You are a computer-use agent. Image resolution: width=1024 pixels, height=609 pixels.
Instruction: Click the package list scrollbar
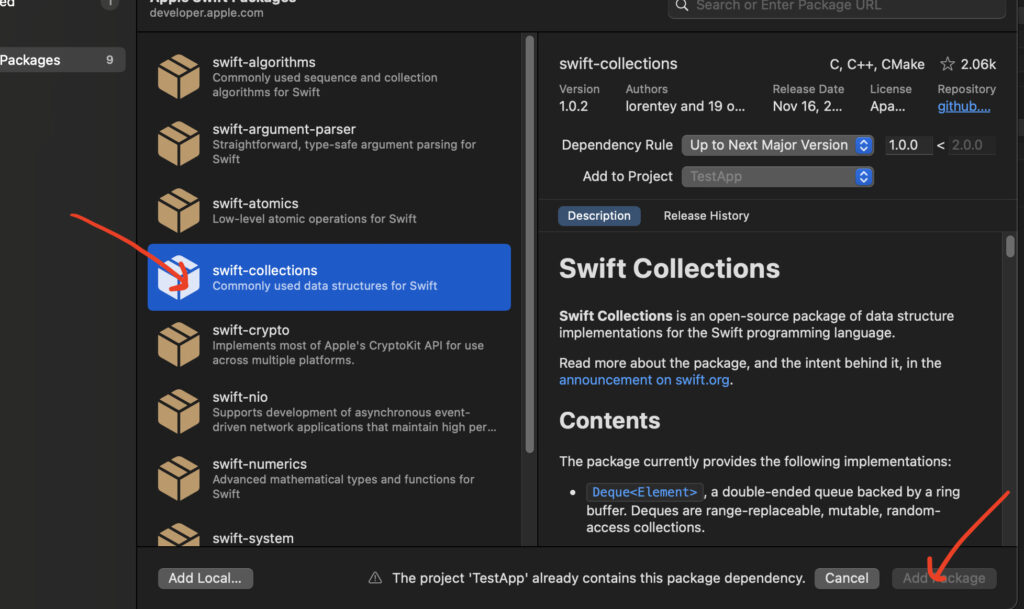[x=530, y=245]
